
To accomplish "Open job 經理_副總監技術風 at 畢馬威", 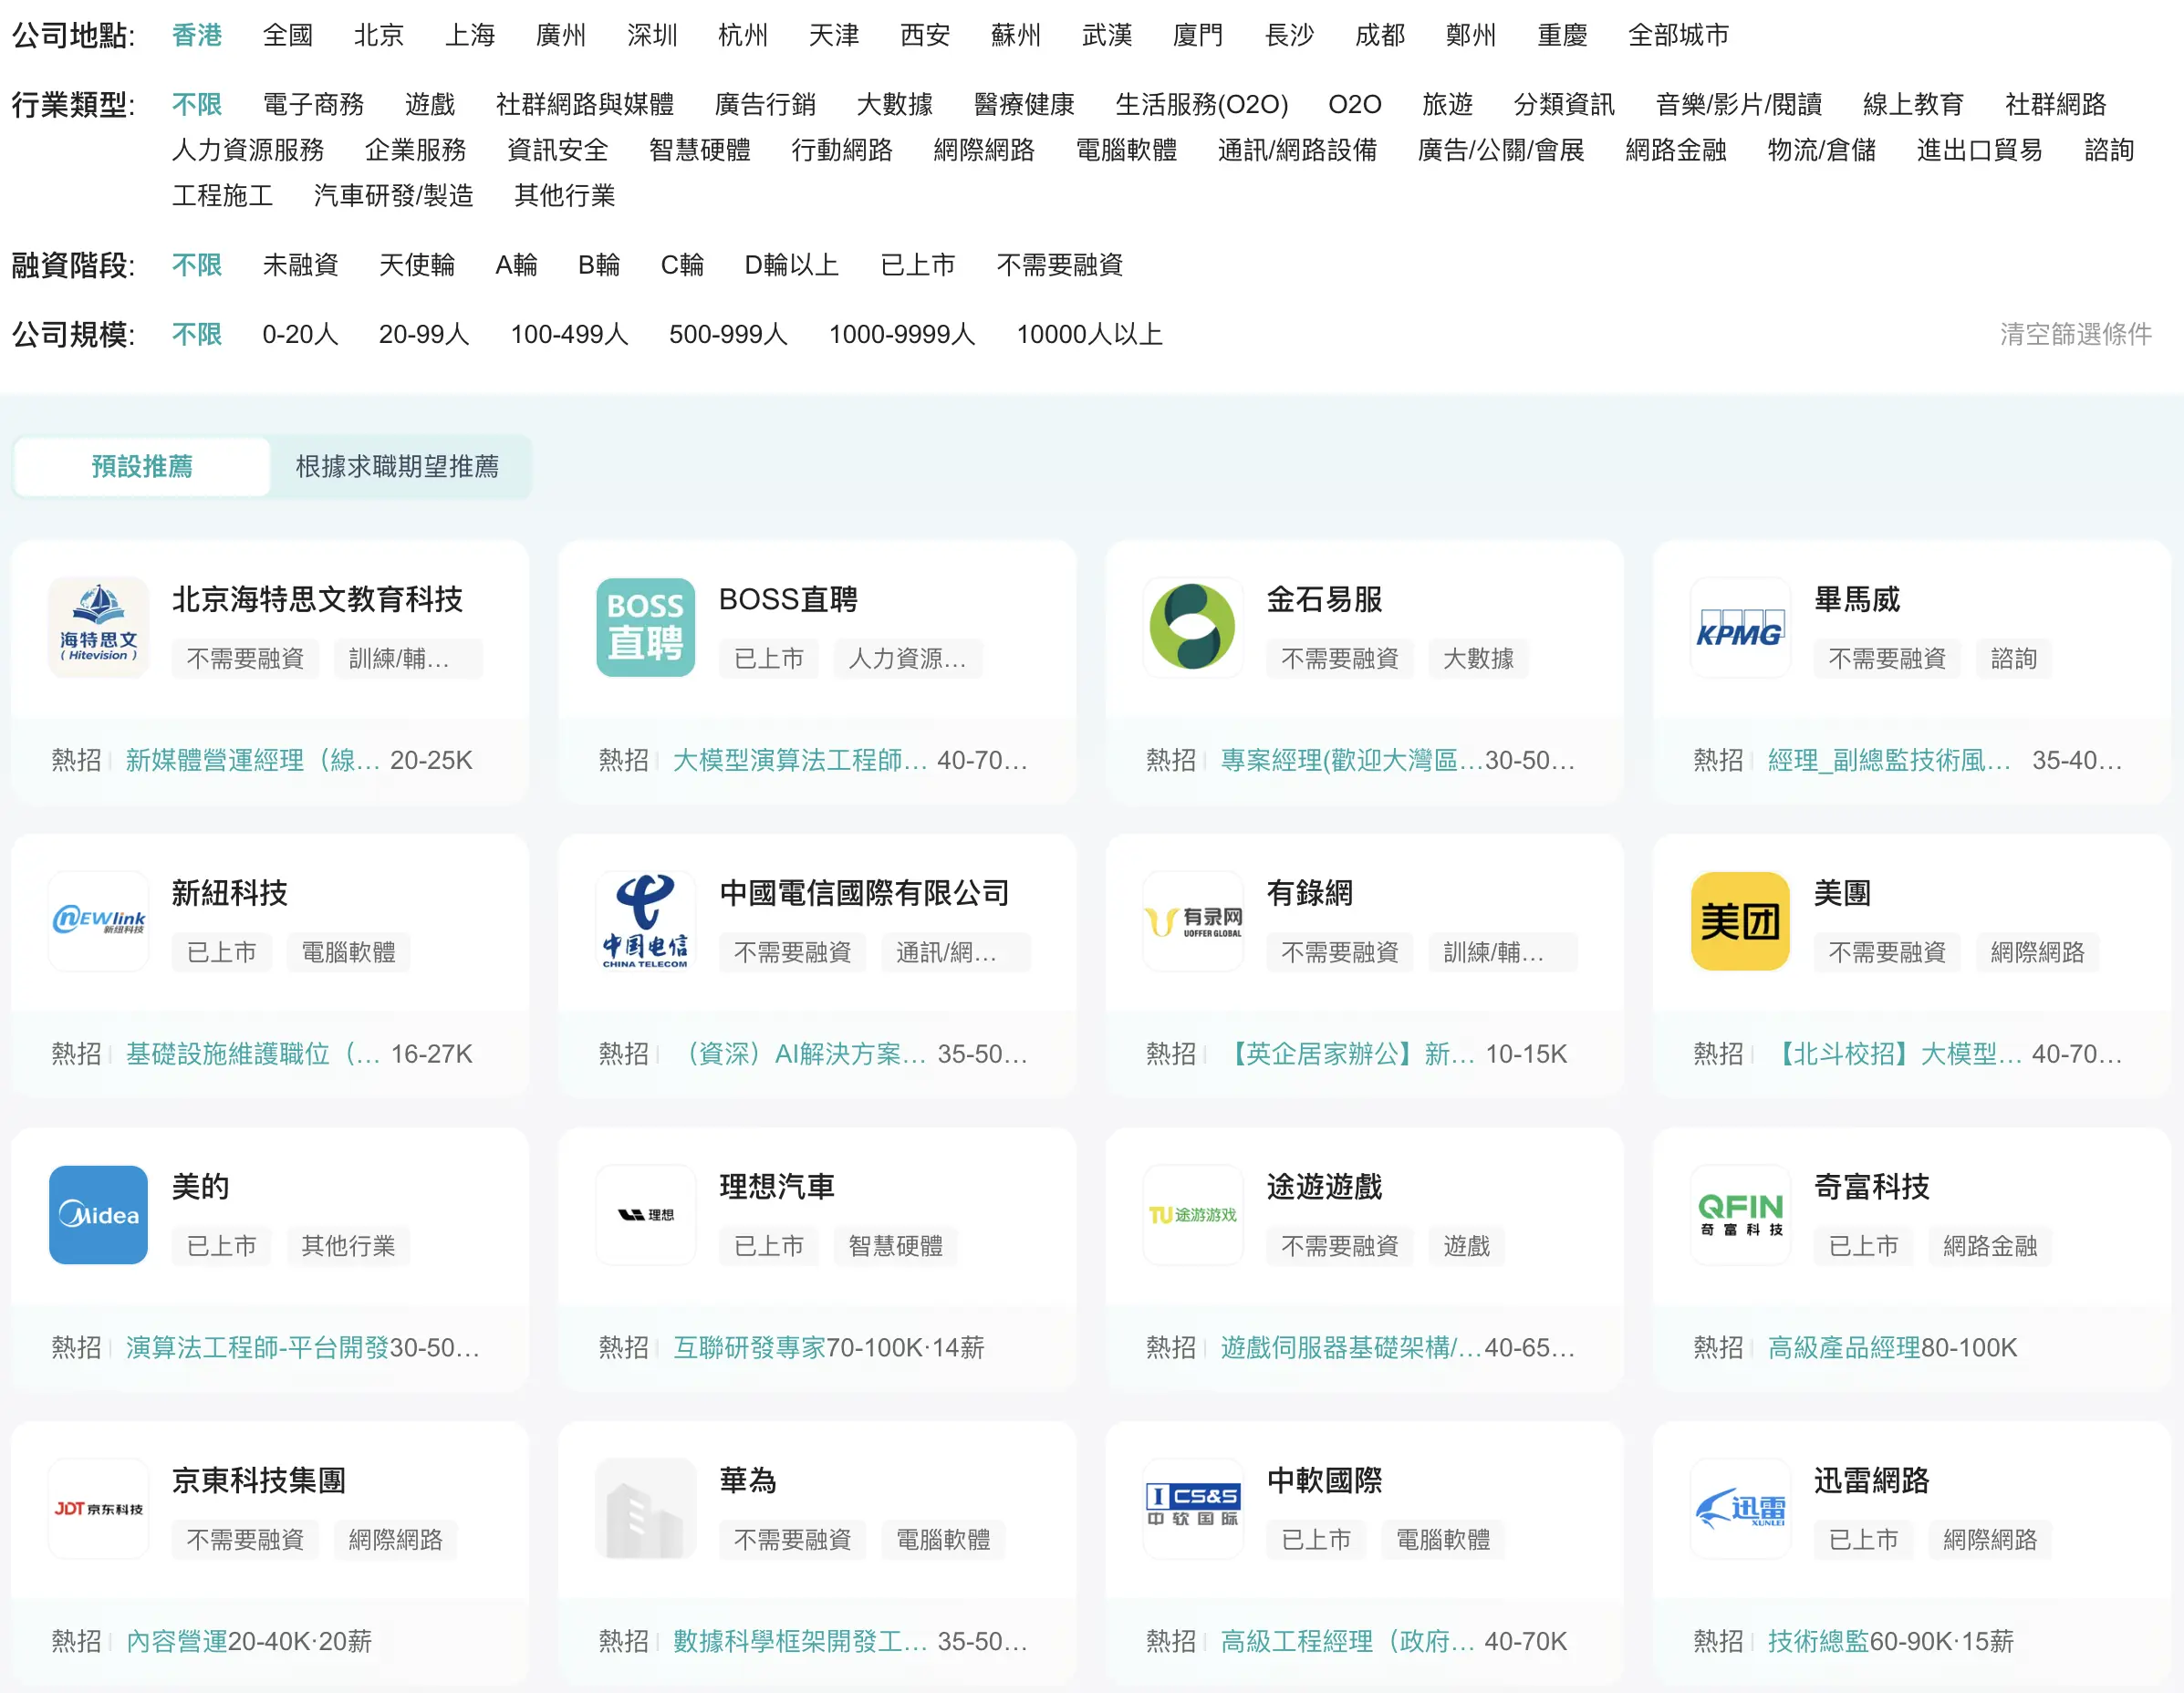I will [x=1889, y=760].
